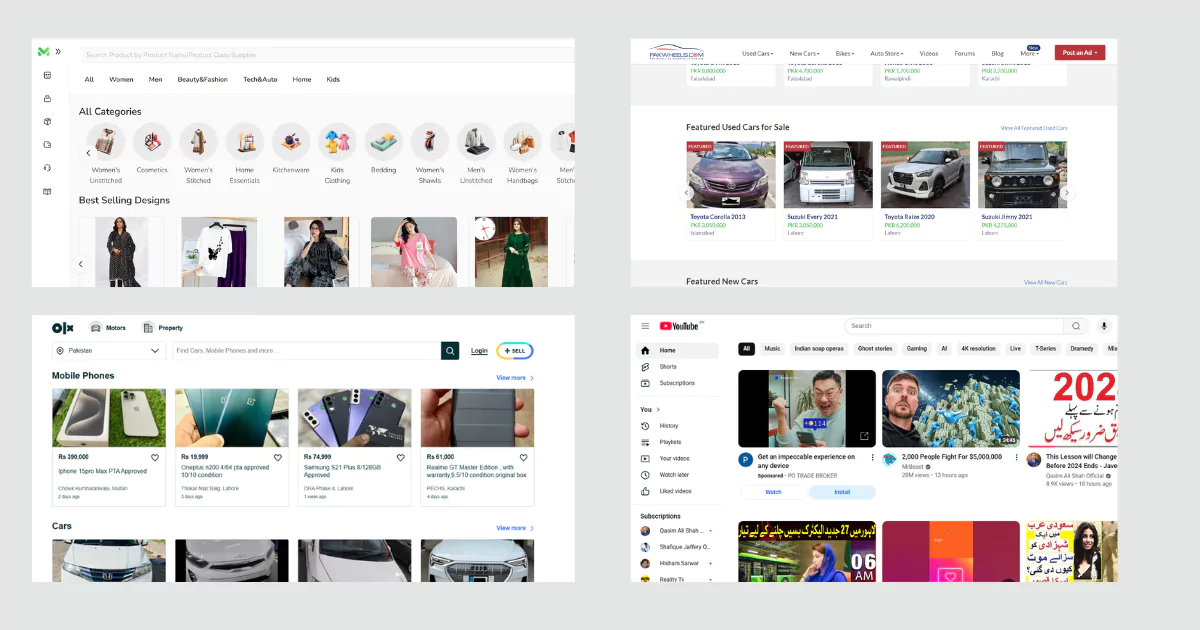Select the Tech&Auto tab in the shopping site
1200x630 pixels.
click(x=260, y=79)
